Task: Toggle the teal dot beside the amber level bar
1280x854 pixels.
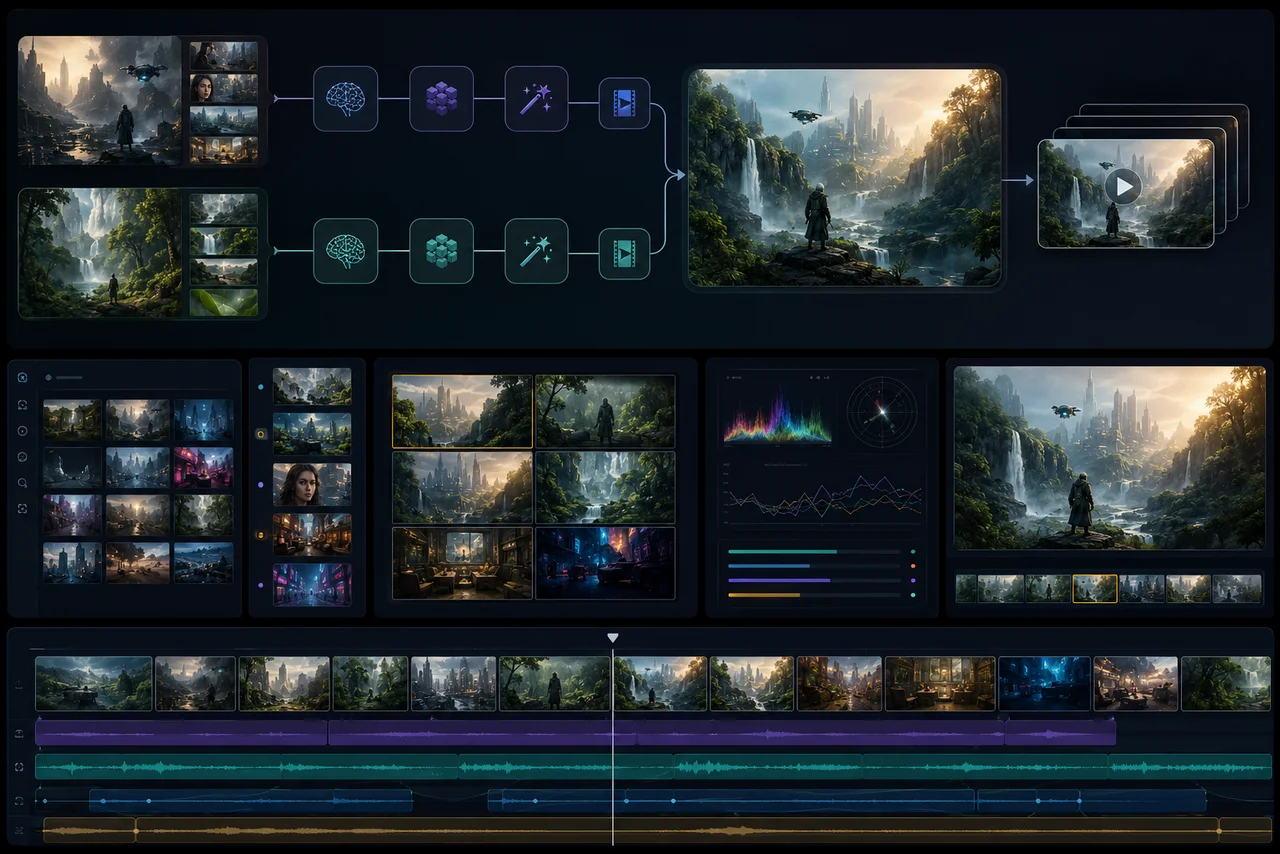Action: pyautogui.click(x=913, y=595)
